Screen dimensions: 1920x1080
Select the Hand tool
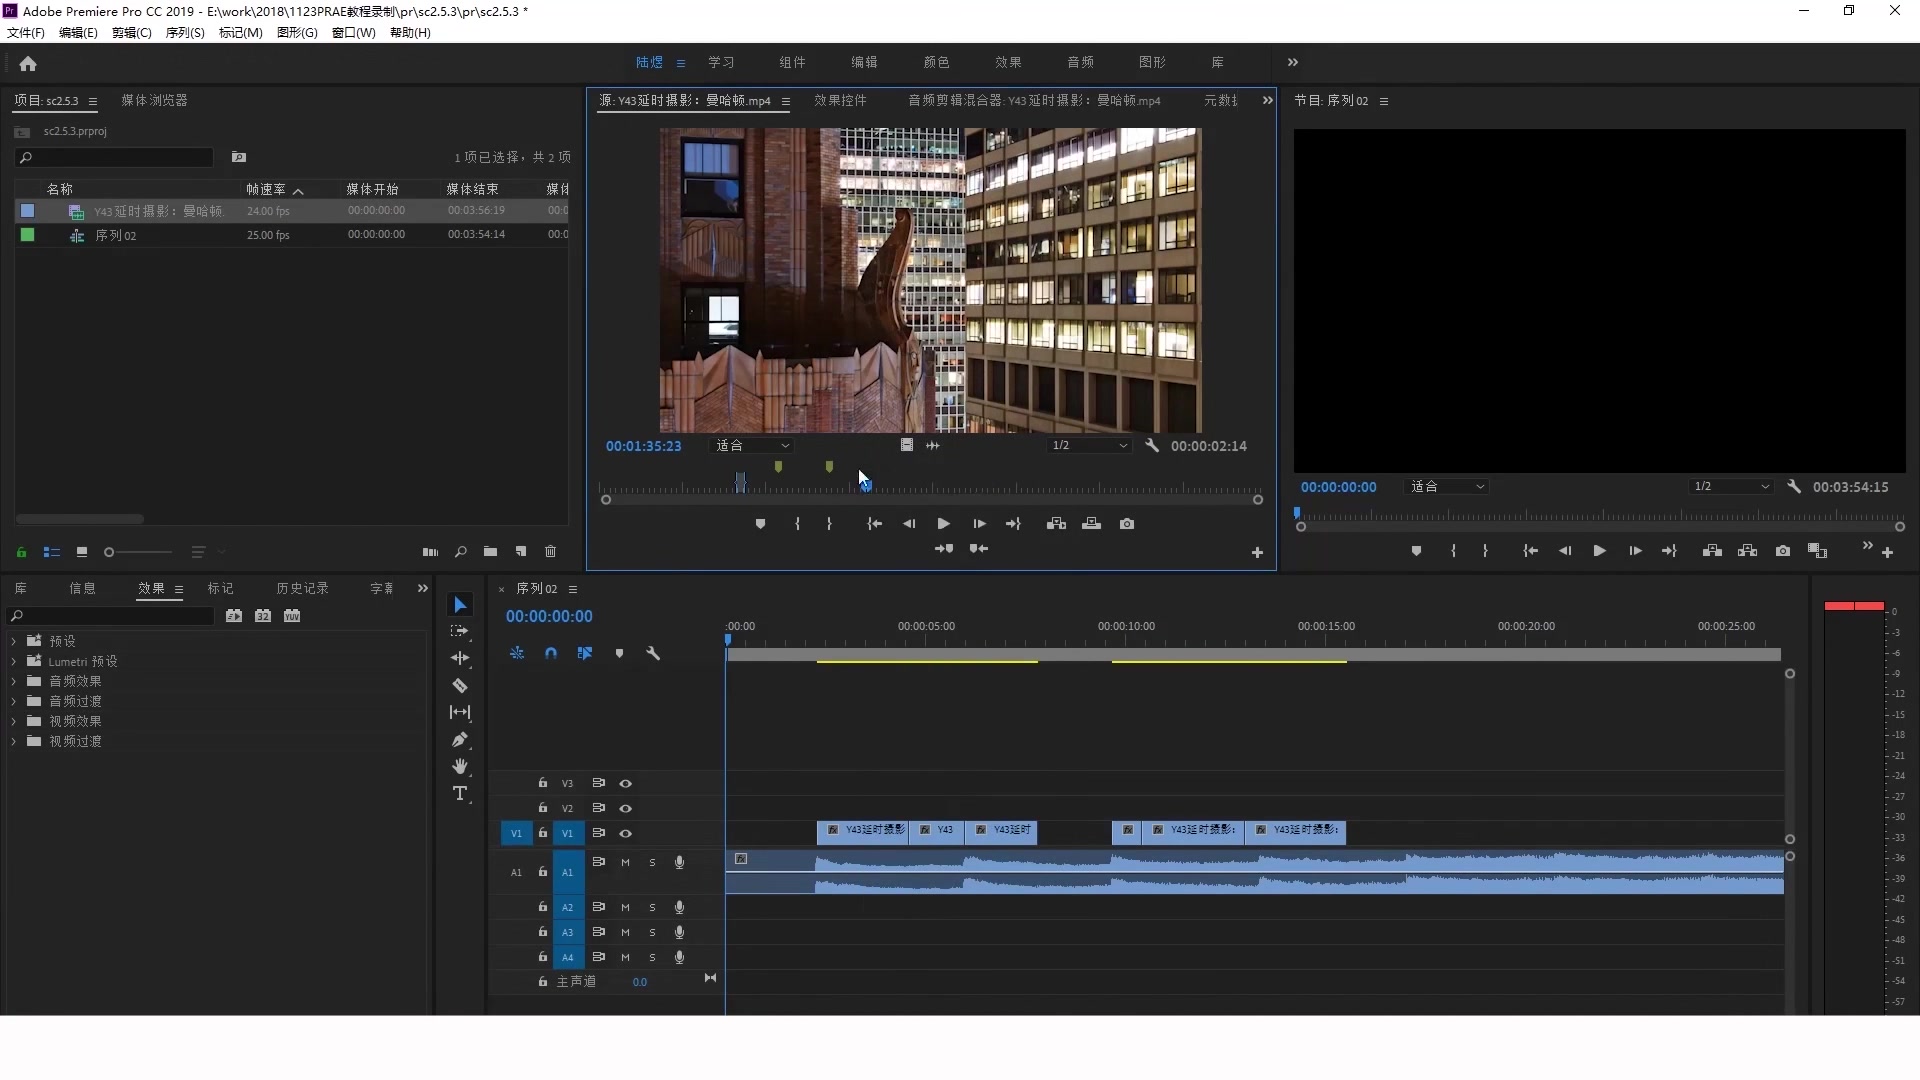click(x=460, y=767)
